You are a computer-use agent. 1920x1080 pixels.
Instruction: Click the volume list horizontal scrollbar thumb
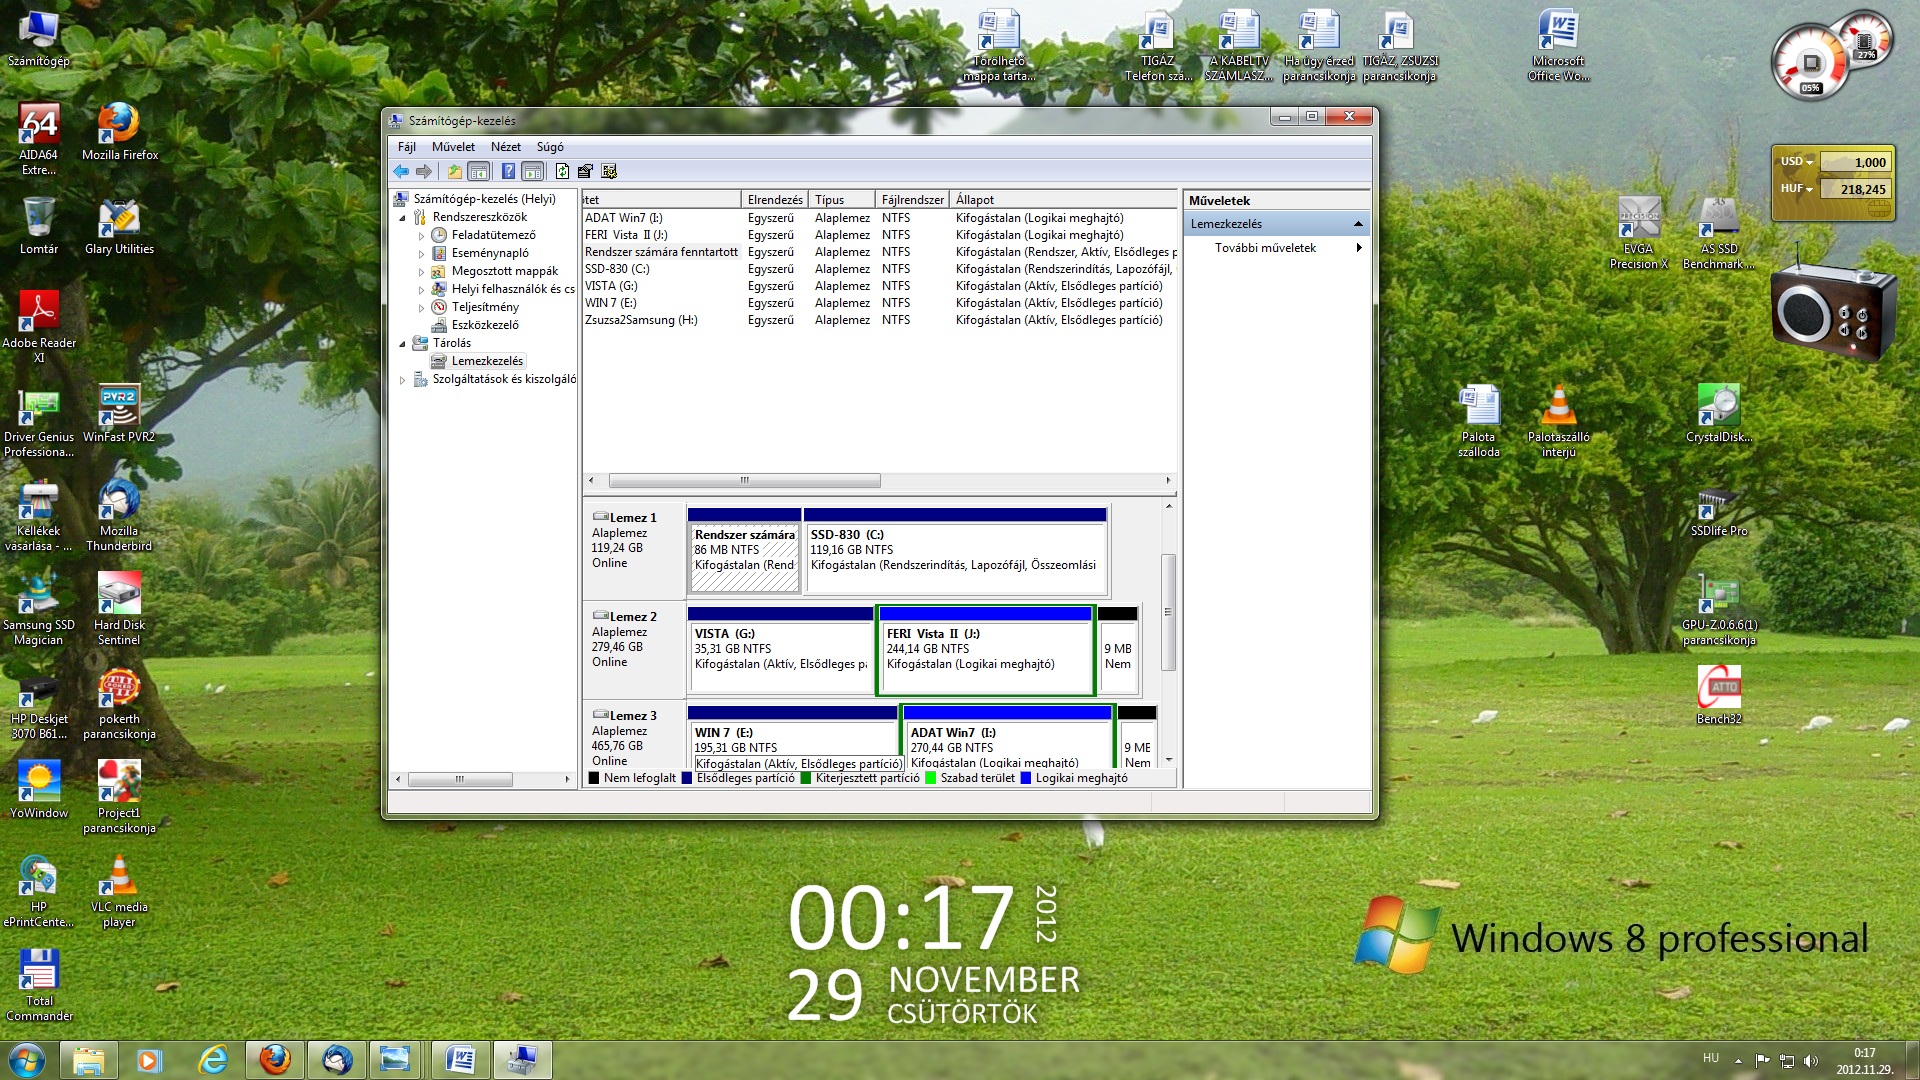tap(744, 481)
